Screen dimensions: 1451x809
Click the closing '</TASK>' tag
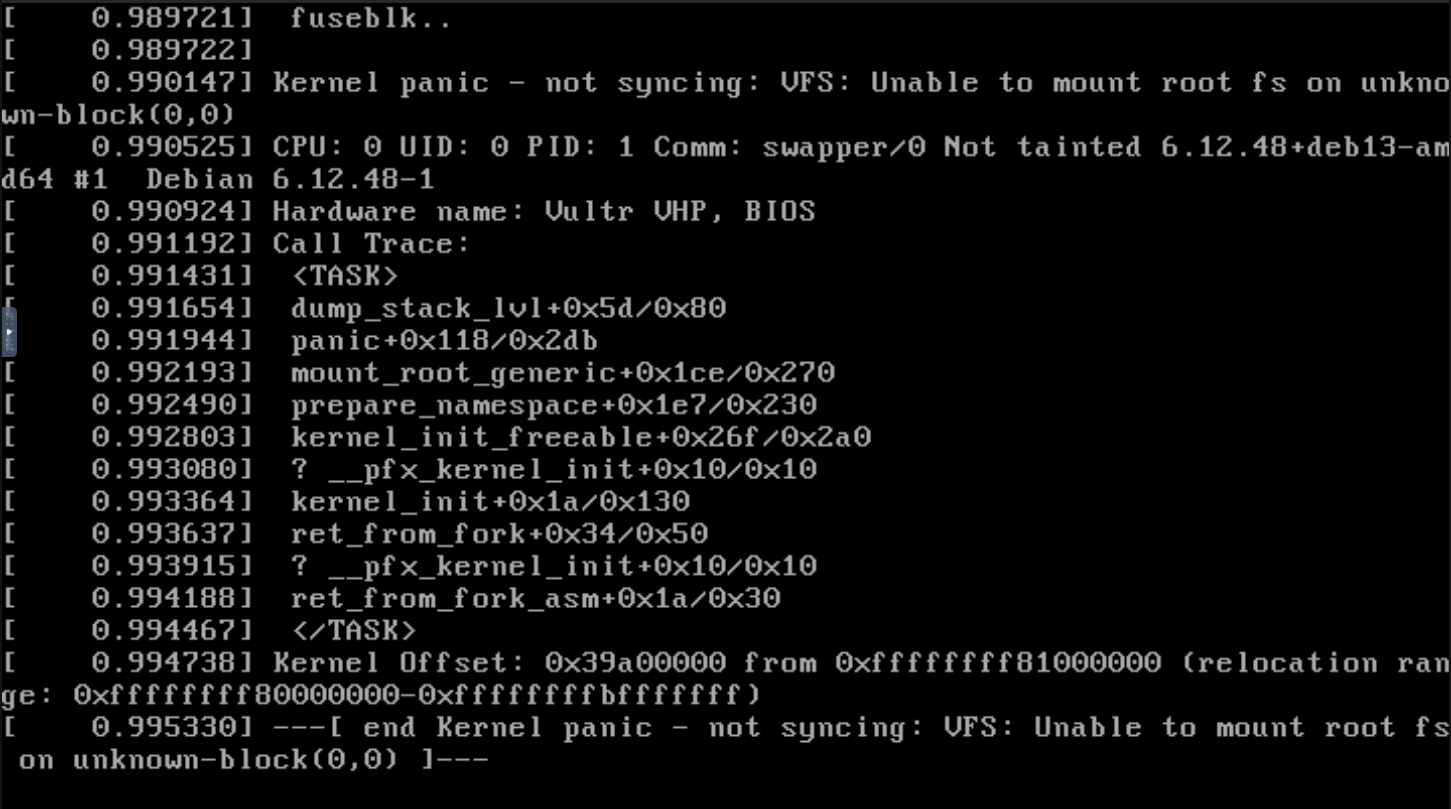pyautogui.click(x=353, y=630)
